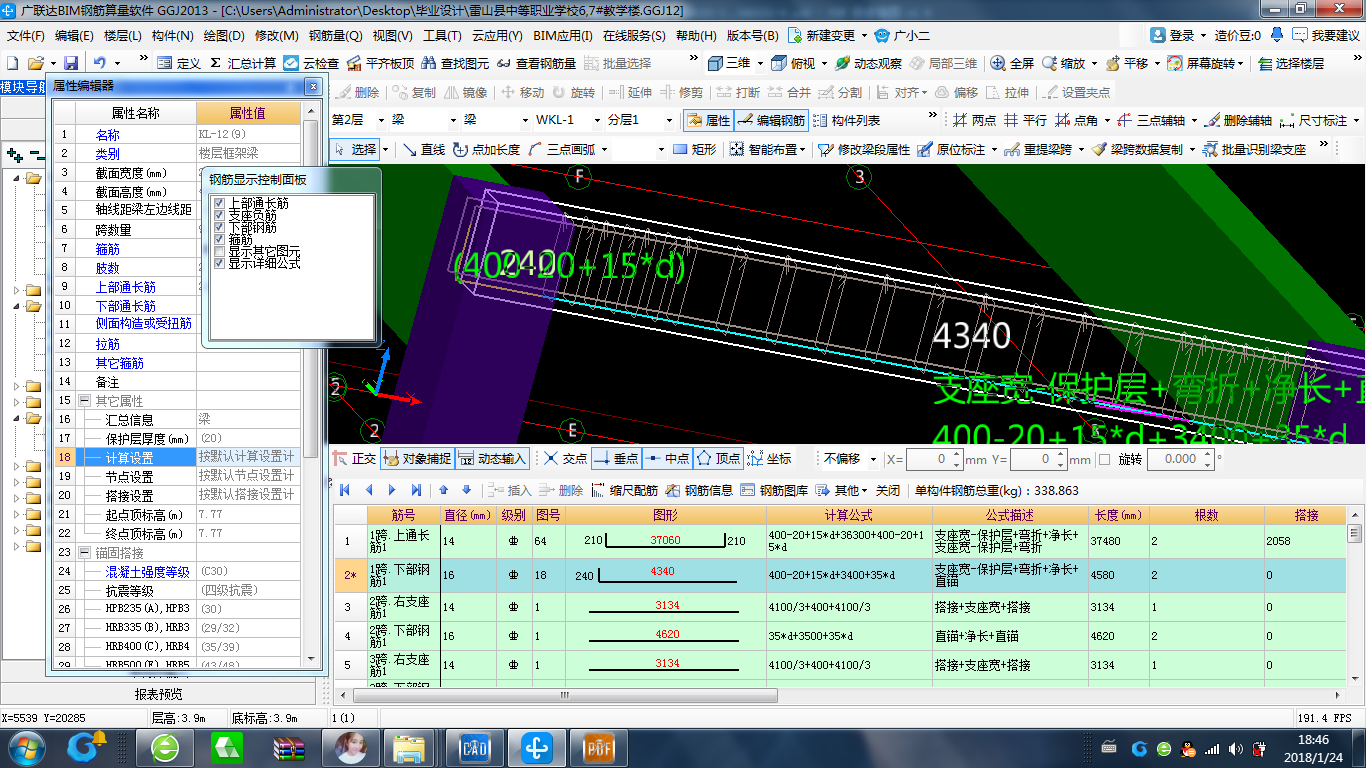This screenshot has height=768, width=1366.
Task: Open 三维 view dropdown arrow
Action: (760, 63)
